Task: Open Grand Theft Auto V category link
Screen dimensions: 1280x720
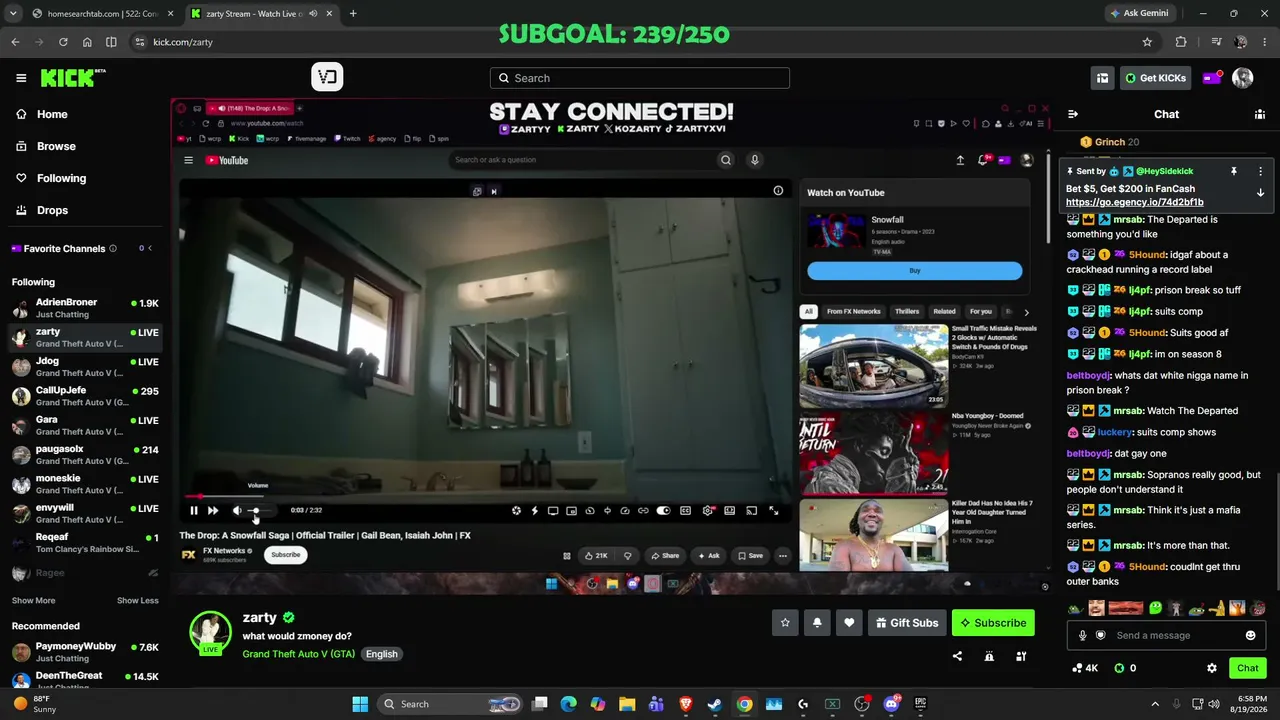Action: 298,654
